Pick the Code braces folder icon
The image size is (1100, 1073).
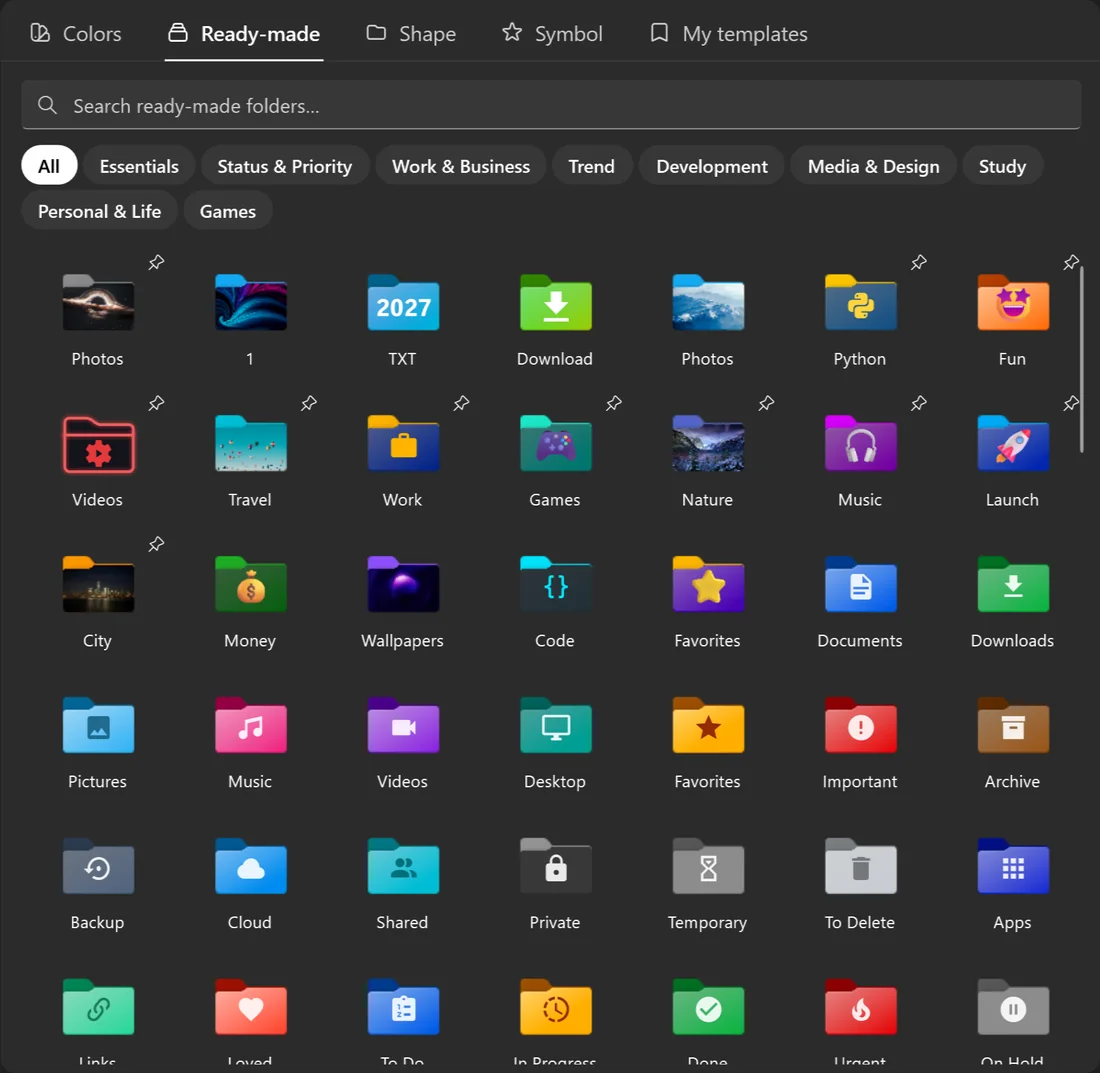click(555, 586)
